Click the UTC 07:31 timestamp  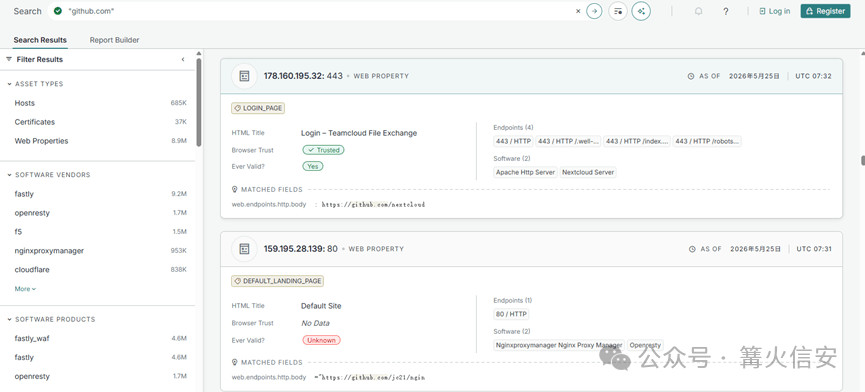pos(814,249)
